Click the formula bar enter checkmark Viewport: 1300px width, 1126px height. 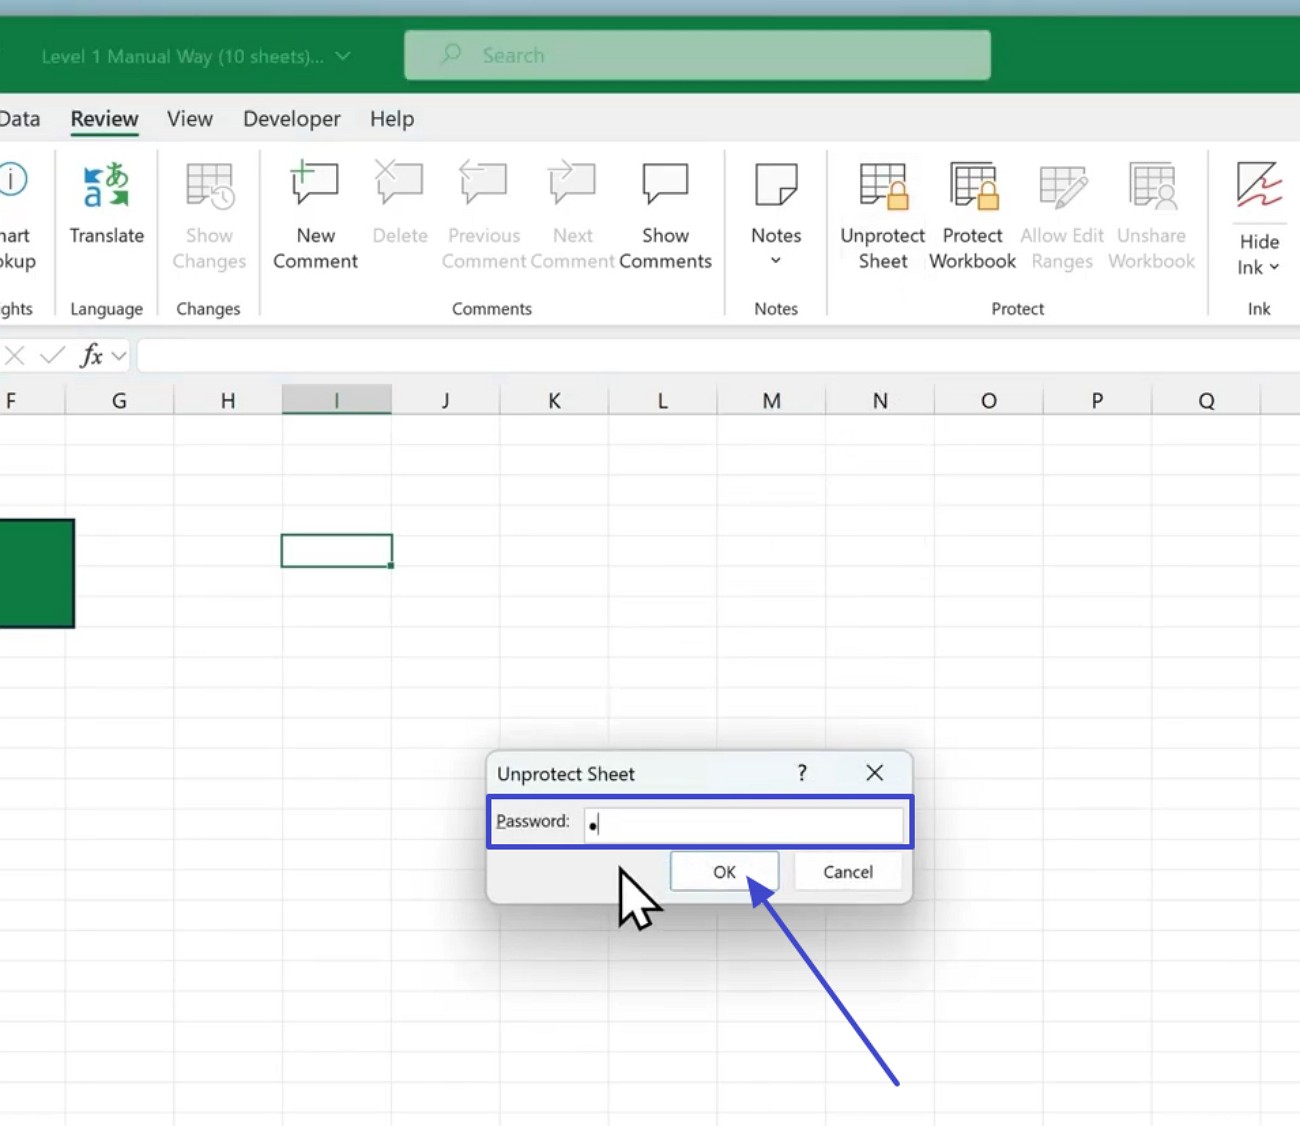pyautogui.click(x=52, y=355)
